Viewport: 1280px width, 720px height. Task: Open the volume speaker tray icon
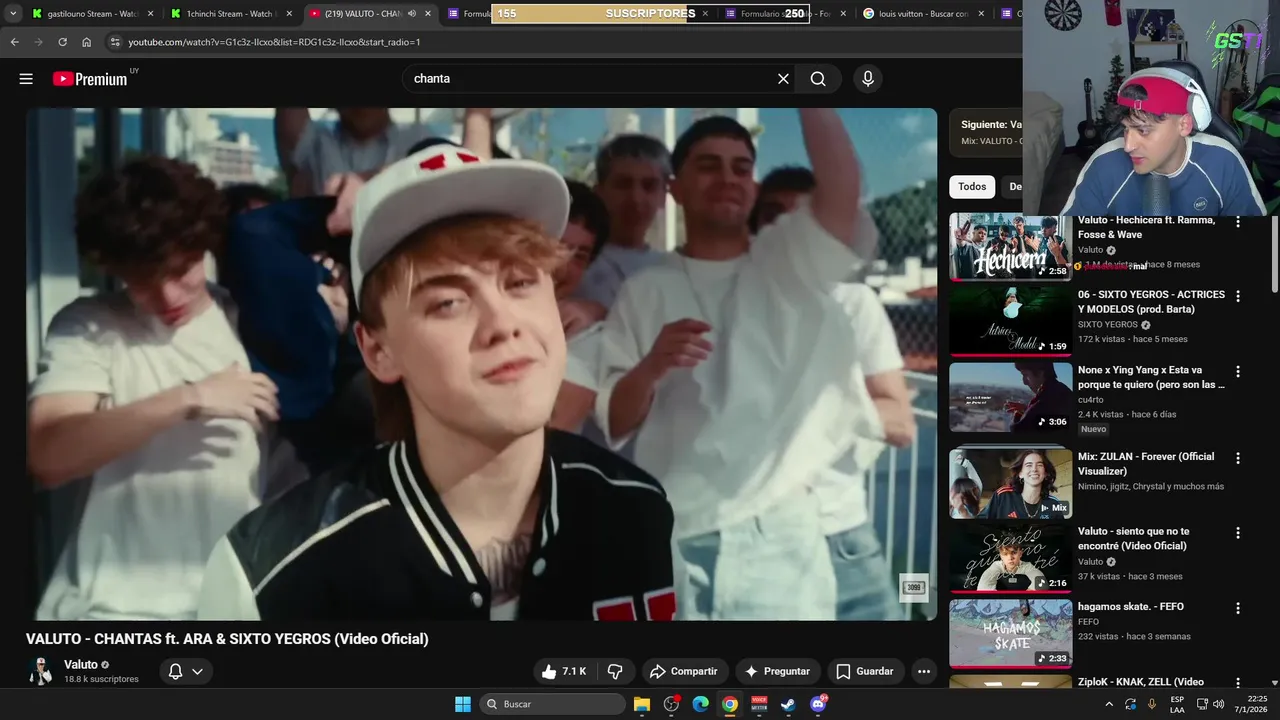point(1218,704)
